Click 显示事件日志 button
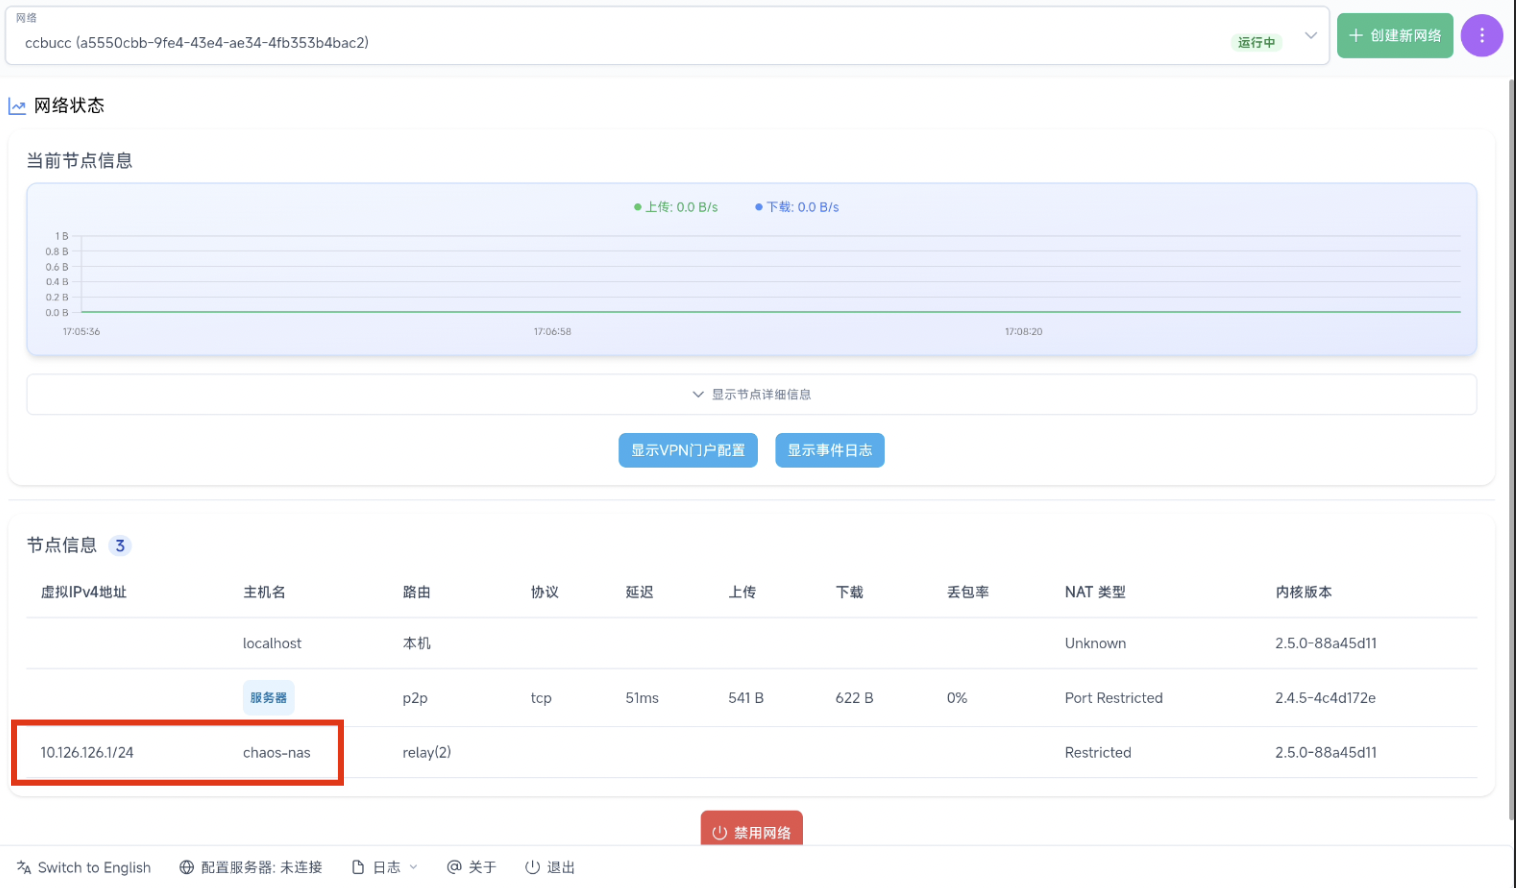Viewport: 1516px width, 888px height. click(829, 450)
